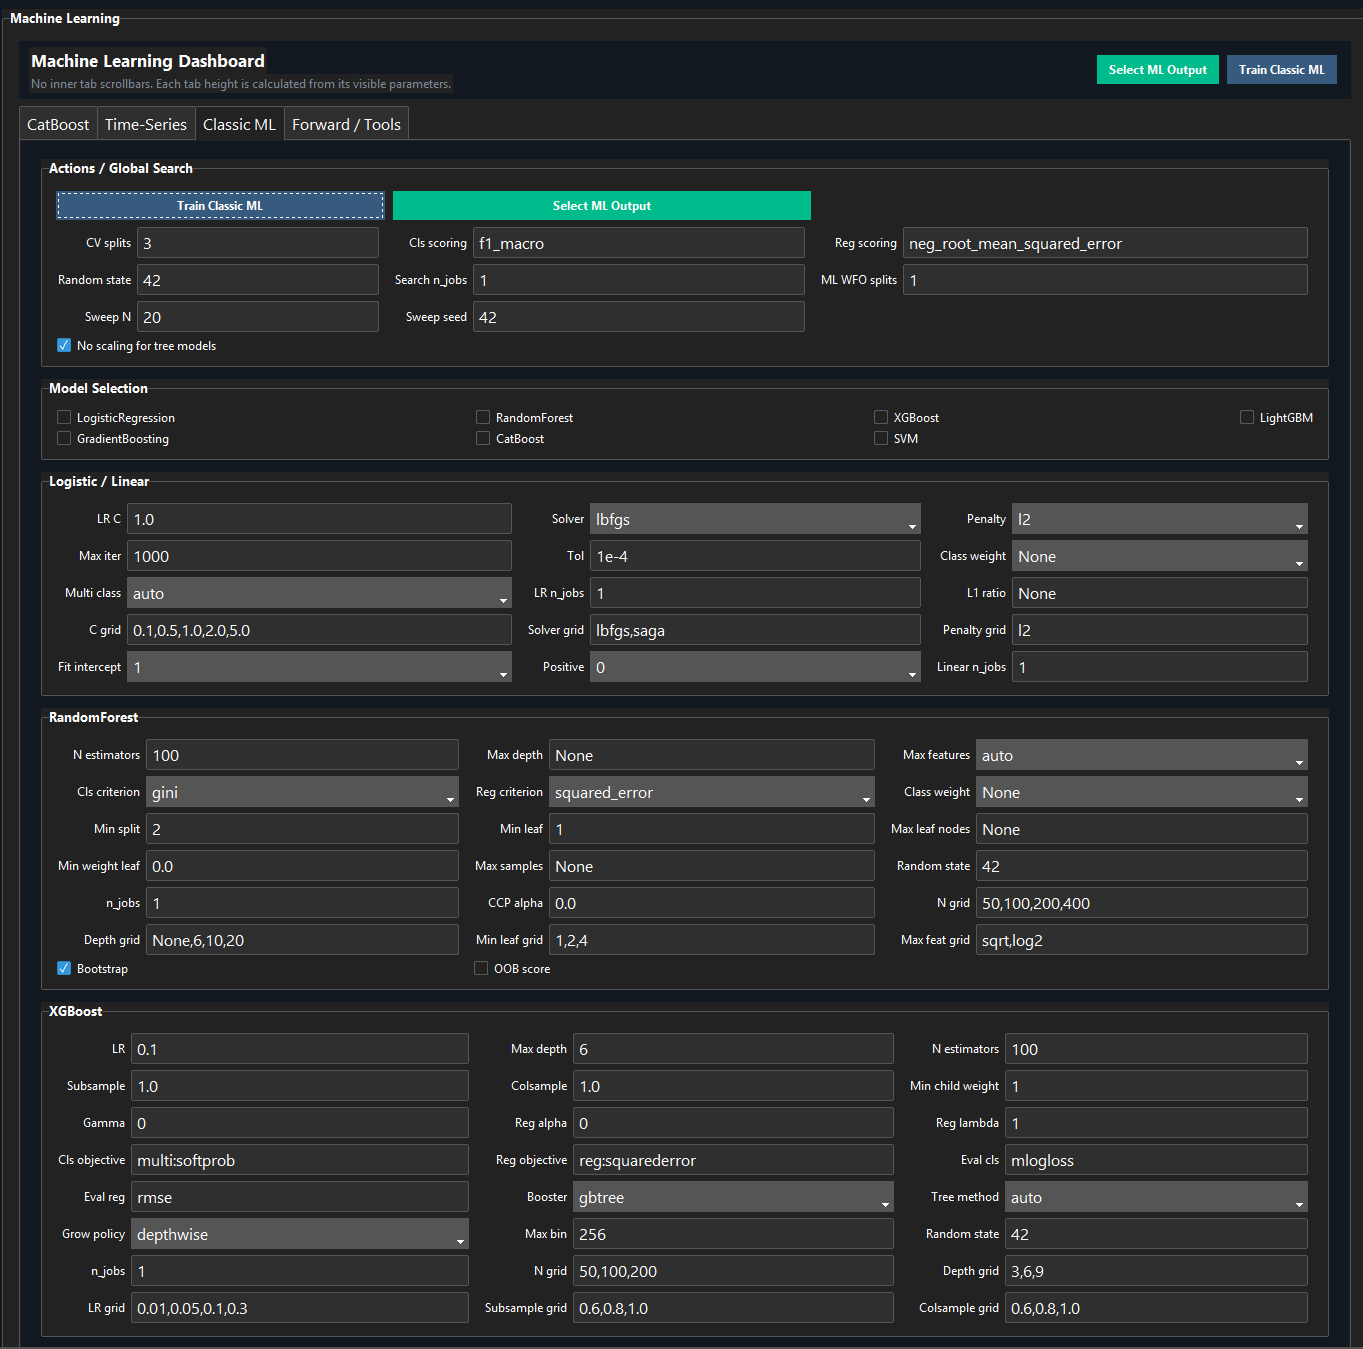Click the Search n_jobs field

(x=639, y=280)
